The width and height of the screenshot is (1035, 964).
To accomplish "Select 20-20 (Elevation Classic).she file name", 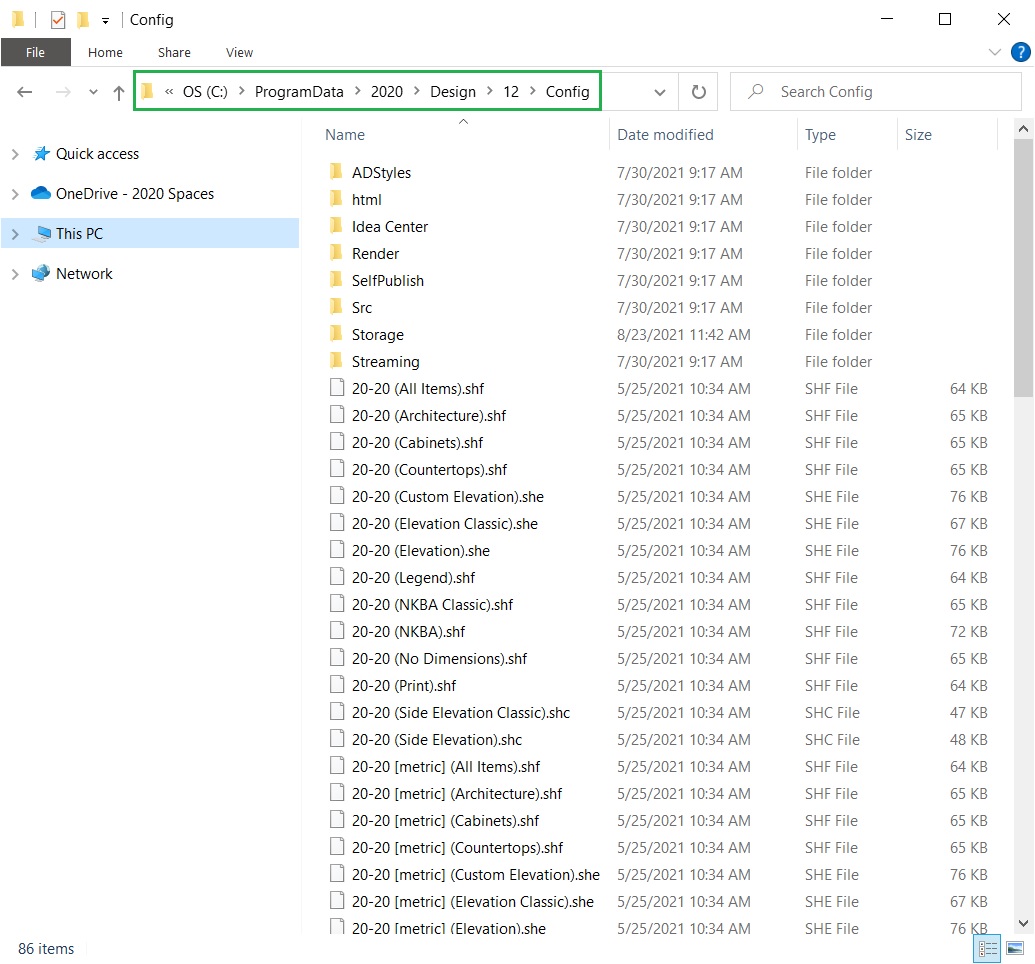I will 445,524.
